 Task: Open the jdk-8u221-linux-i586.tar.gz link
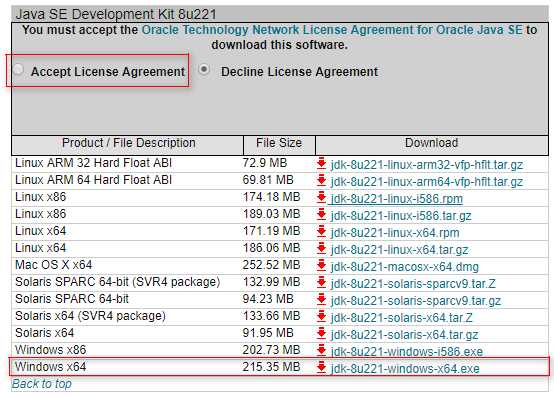pos(401,216)
